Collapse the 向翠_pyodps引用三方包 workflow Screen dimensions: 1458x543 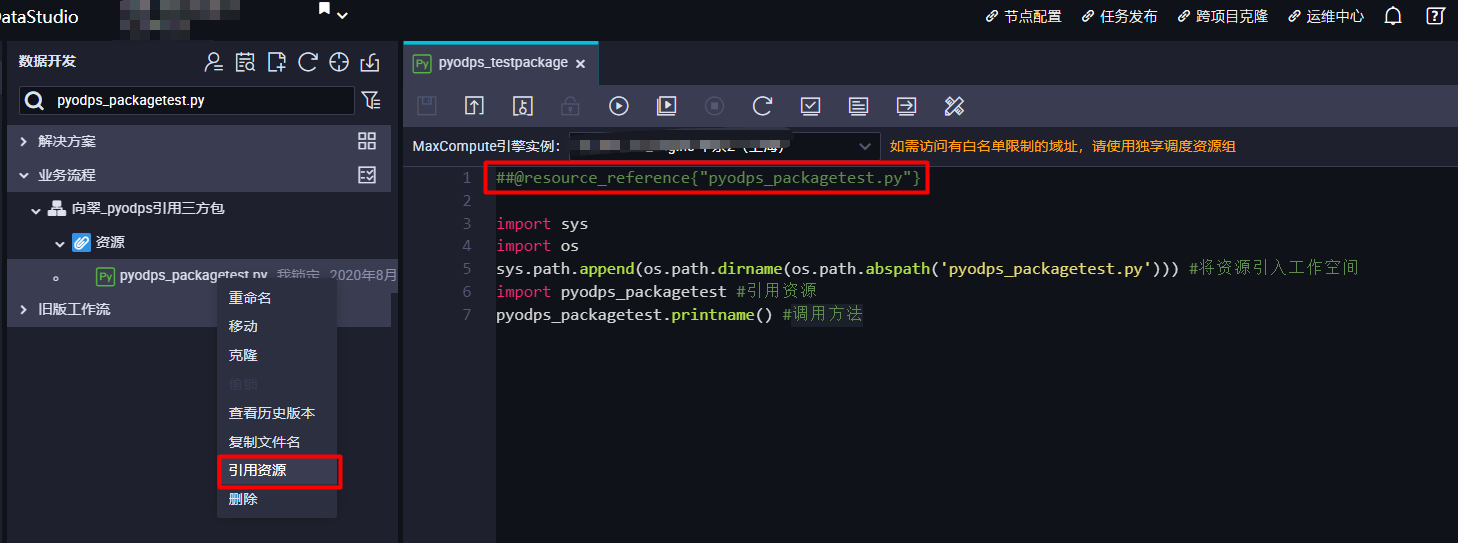[x=36, y=210]
